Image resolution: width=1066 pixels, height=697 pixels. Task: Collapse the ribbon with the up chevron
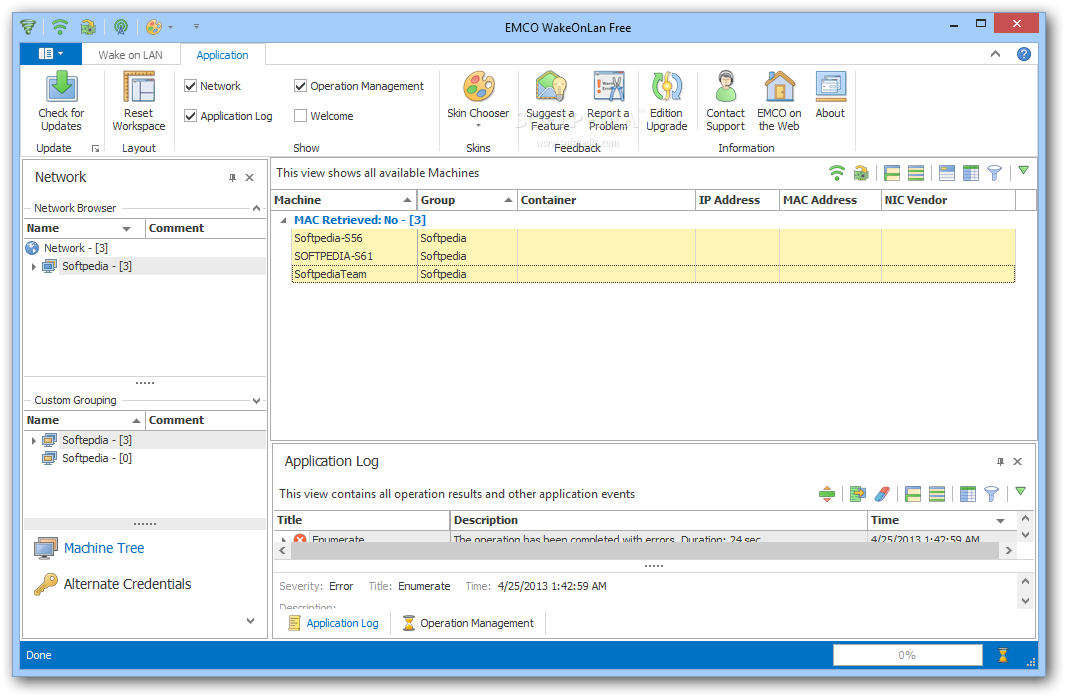tap(995, 54)
